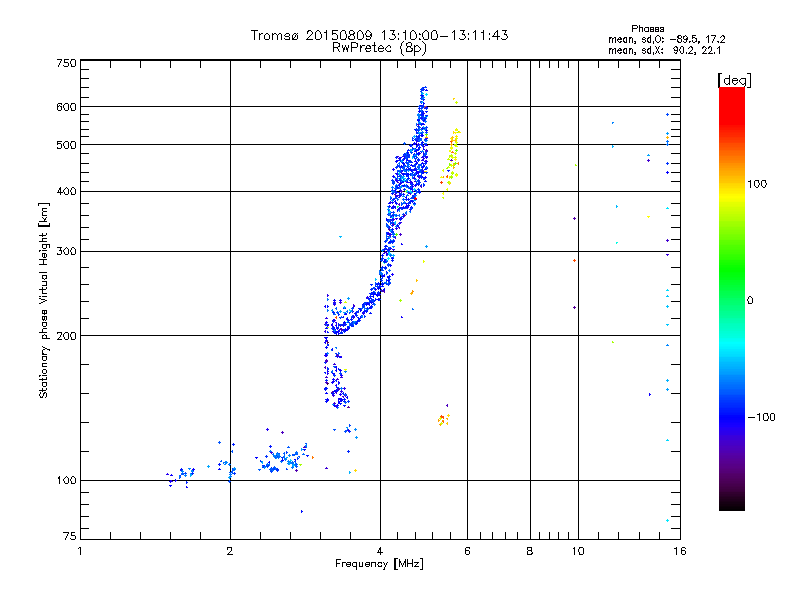Click the black bottom of the phase colorbar
800x600 pixels.
[732, 503]
